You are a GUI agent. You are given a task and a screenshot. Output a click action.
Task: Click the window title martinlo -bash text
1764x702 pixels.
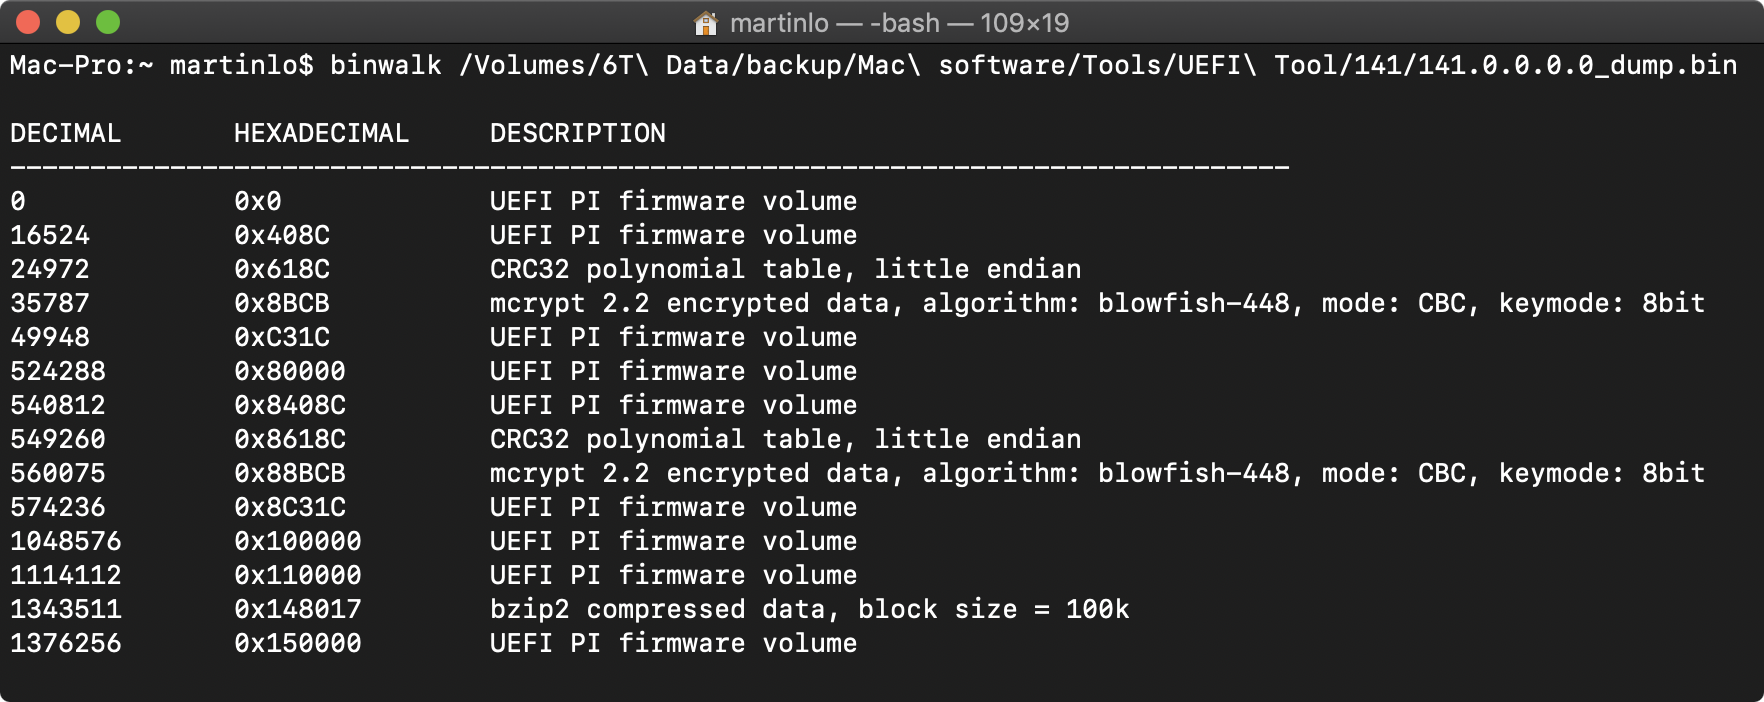tap(899, 22)
